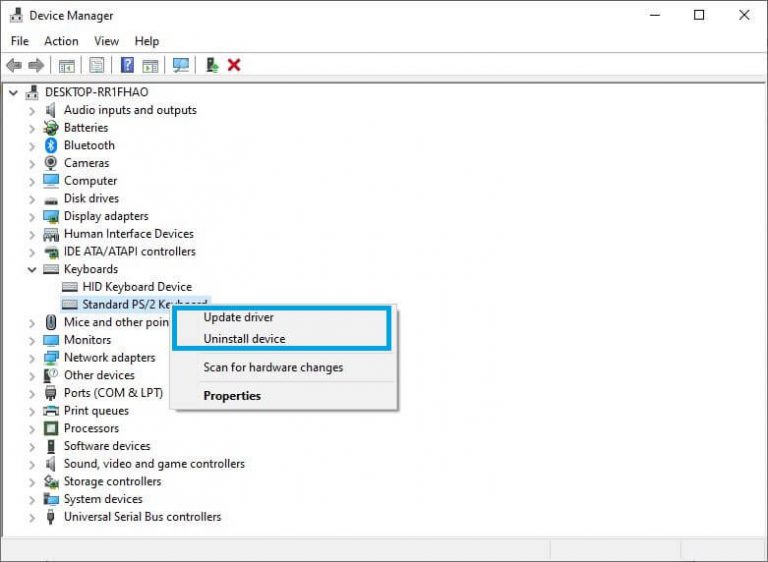Collapse the Keyboards category
This screenshot has width=768, height=562.
pyautogui.click(x=32, y=269)
